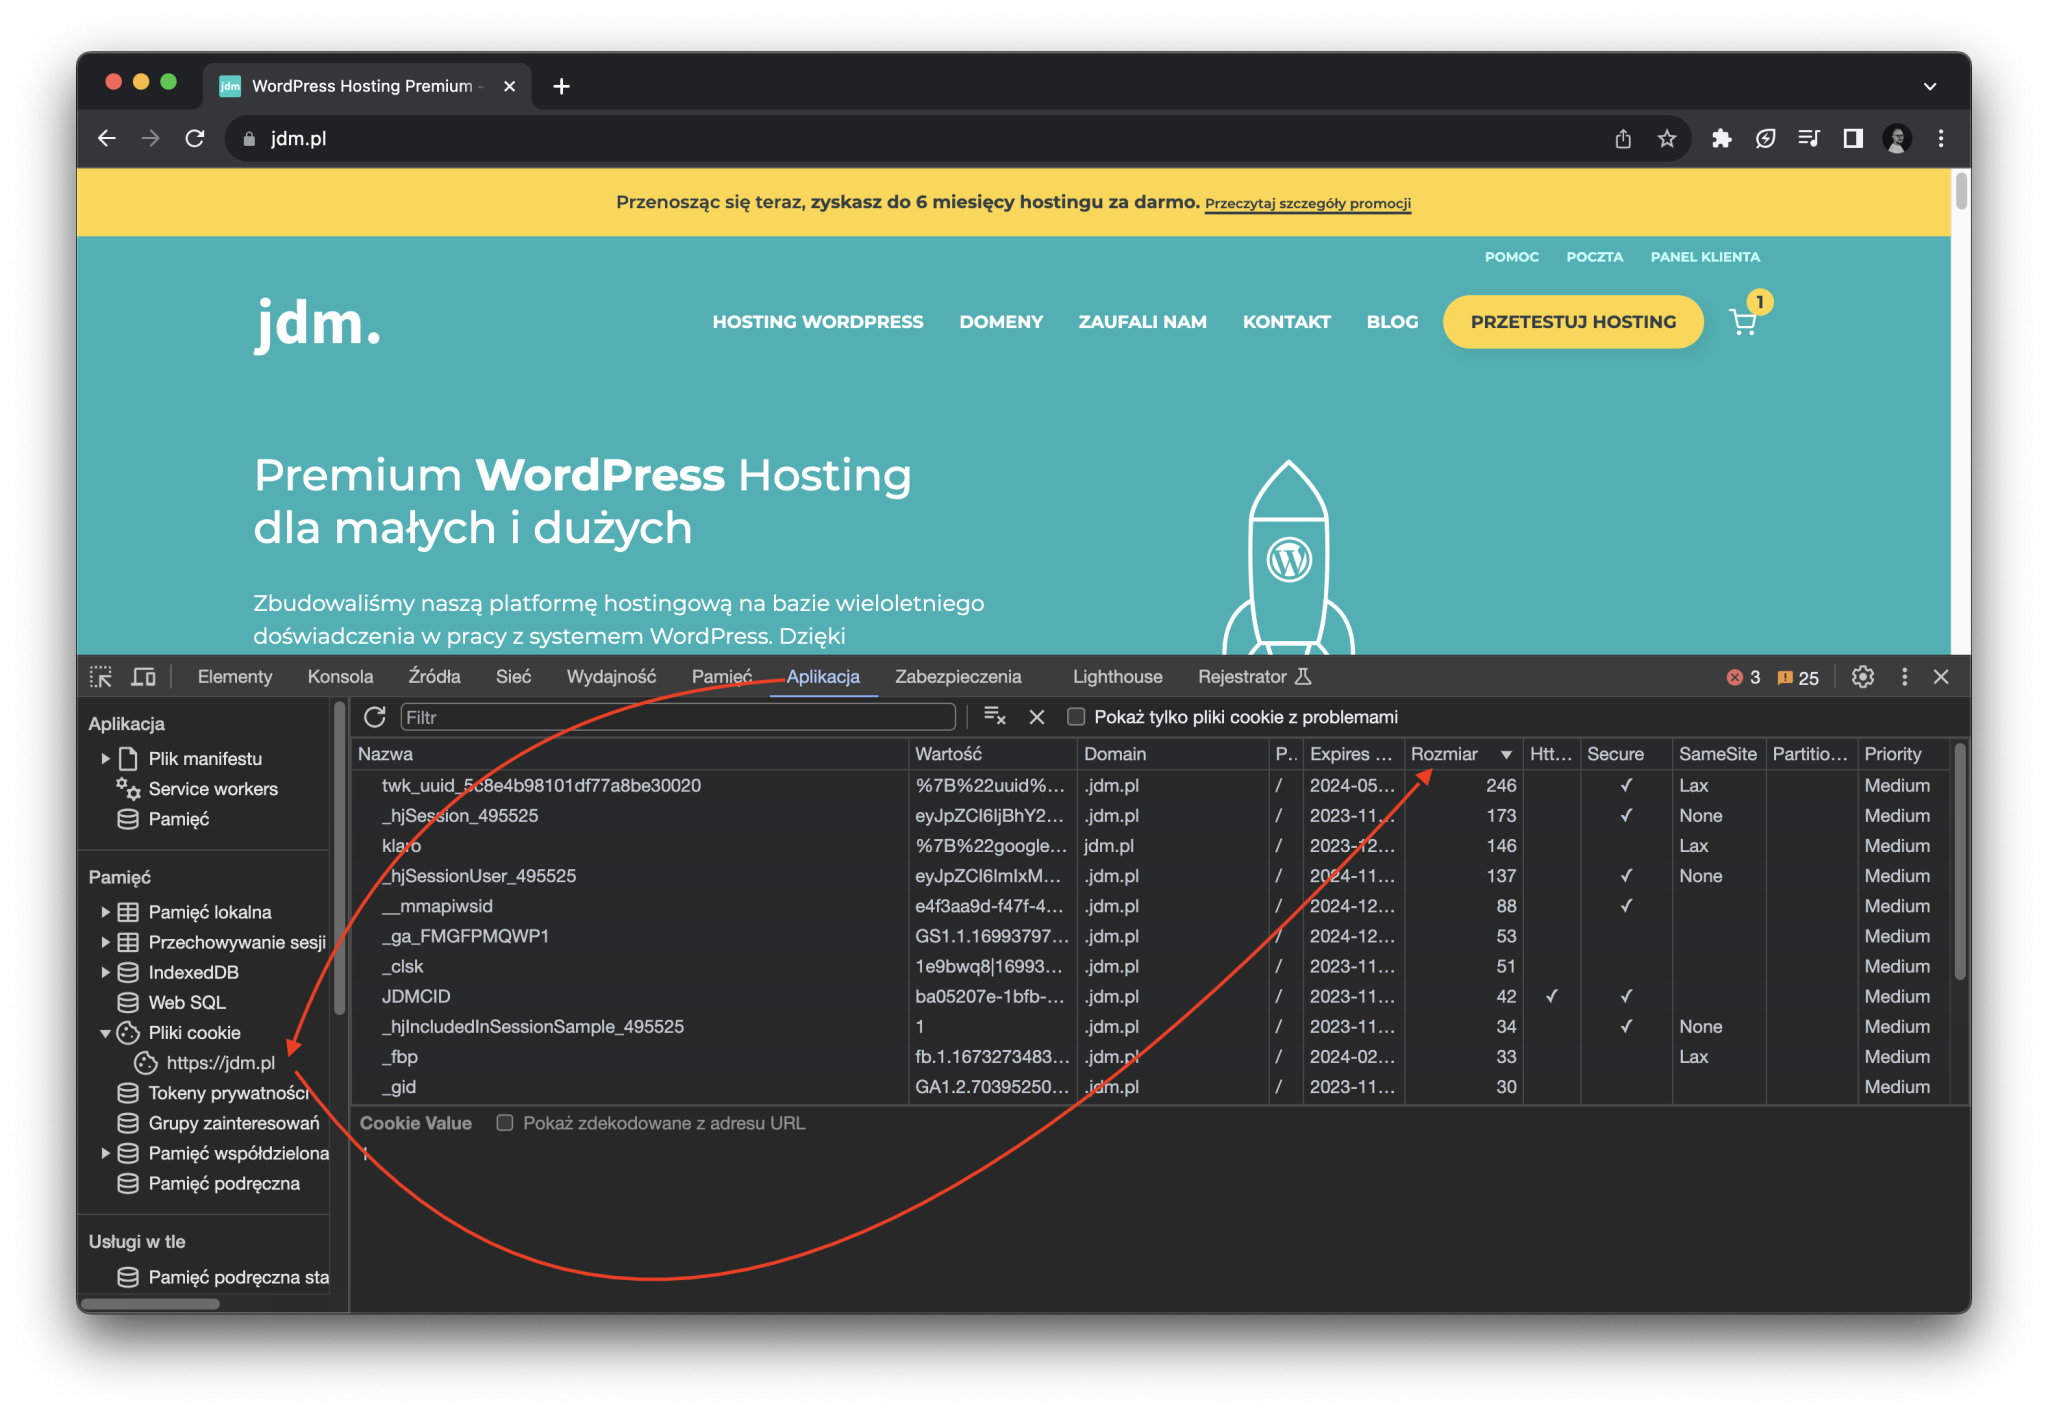Screen dimensions: 2048x1415
Task: Open the tab search chevron dropdown
Action: coord(1930,86)
